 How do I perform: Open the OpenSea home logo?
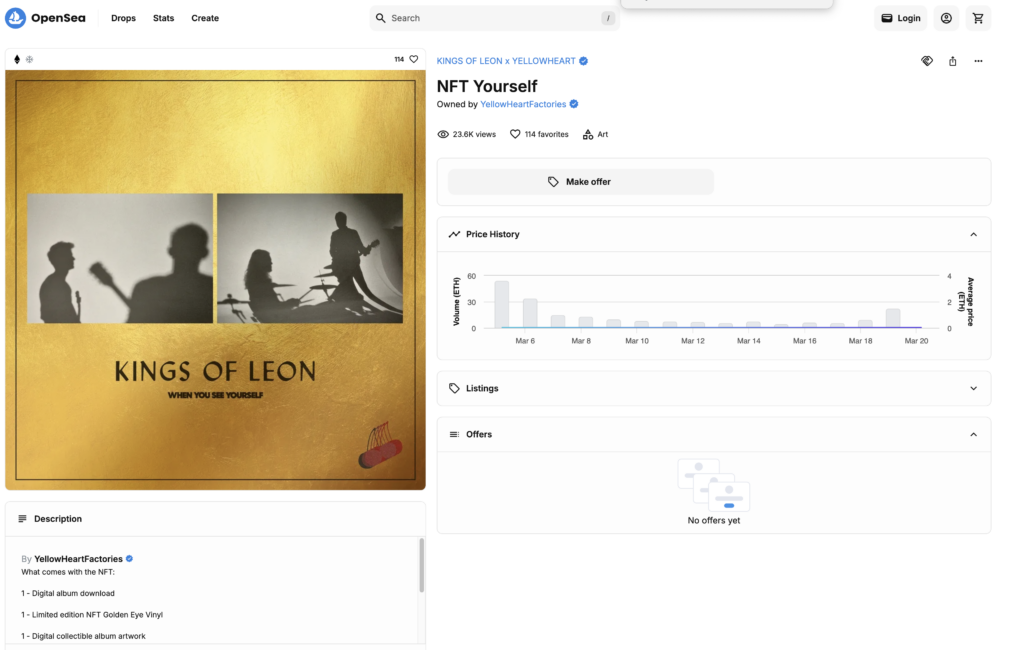tap(45, 18)
